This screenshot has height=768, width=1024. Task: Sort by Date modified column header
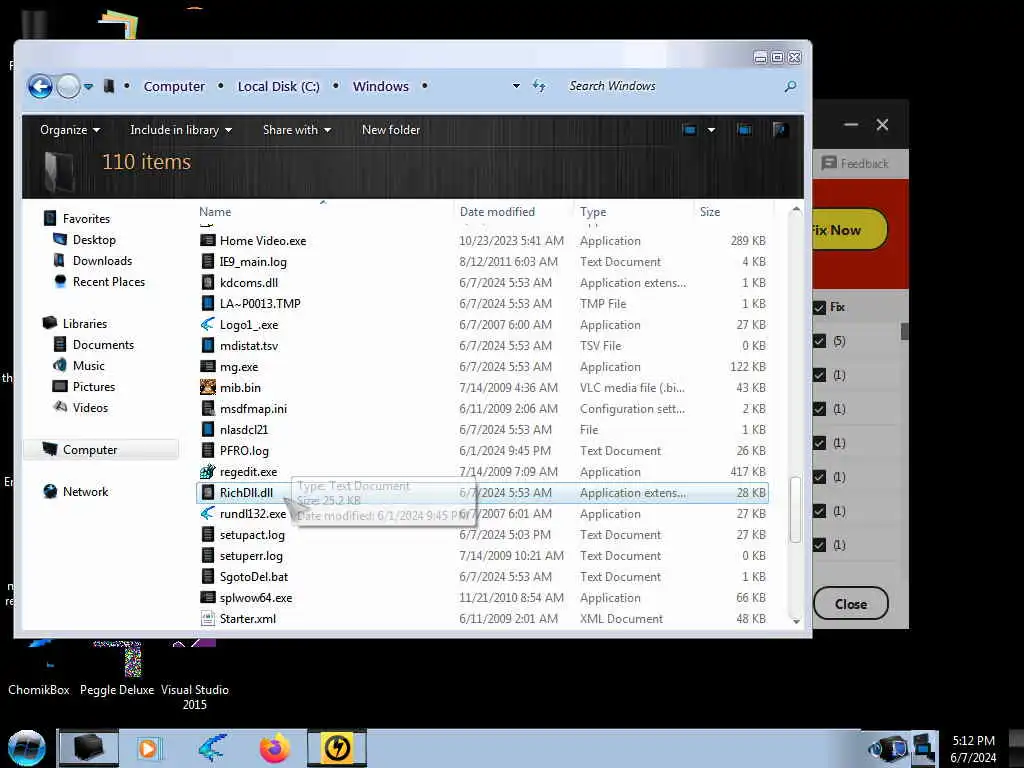point(497,212)
